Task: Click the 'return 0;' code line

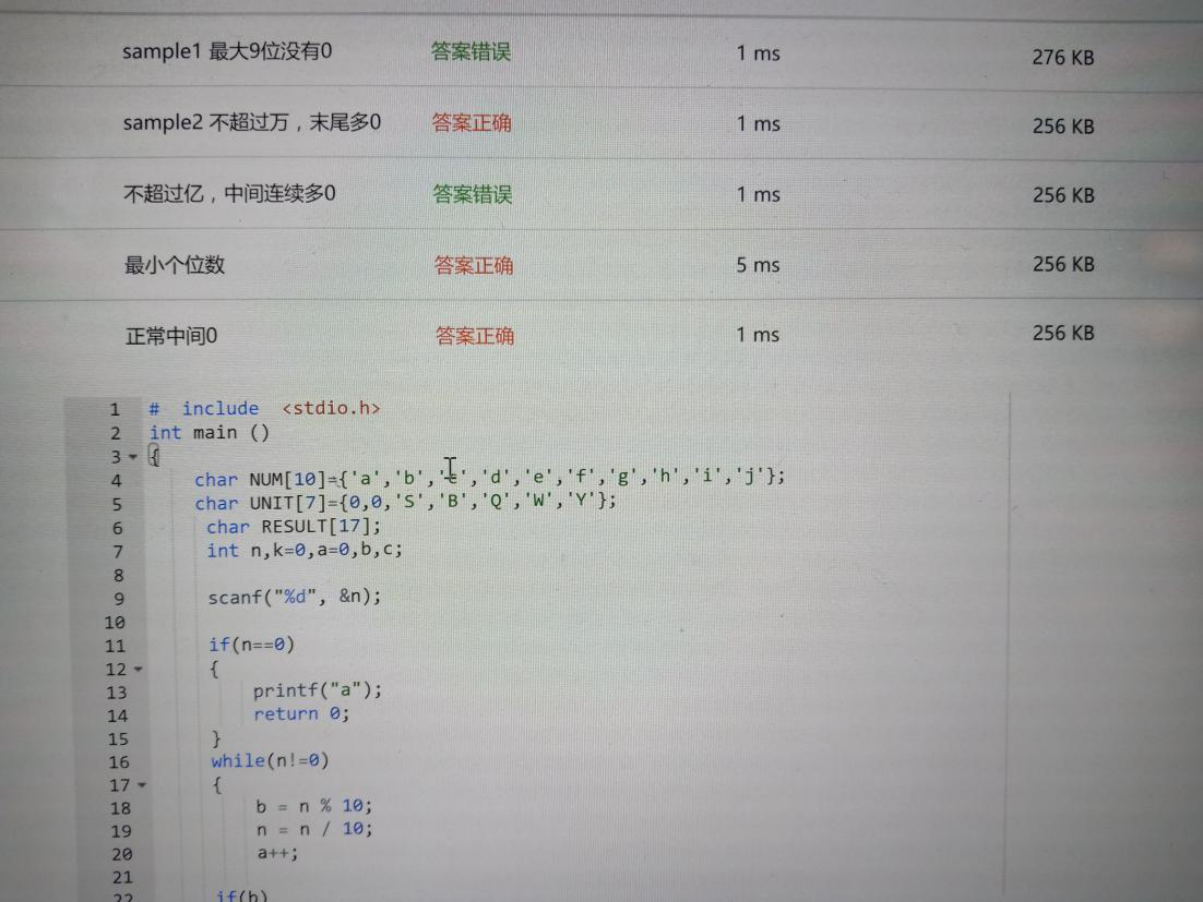Action: pos(302,714)
